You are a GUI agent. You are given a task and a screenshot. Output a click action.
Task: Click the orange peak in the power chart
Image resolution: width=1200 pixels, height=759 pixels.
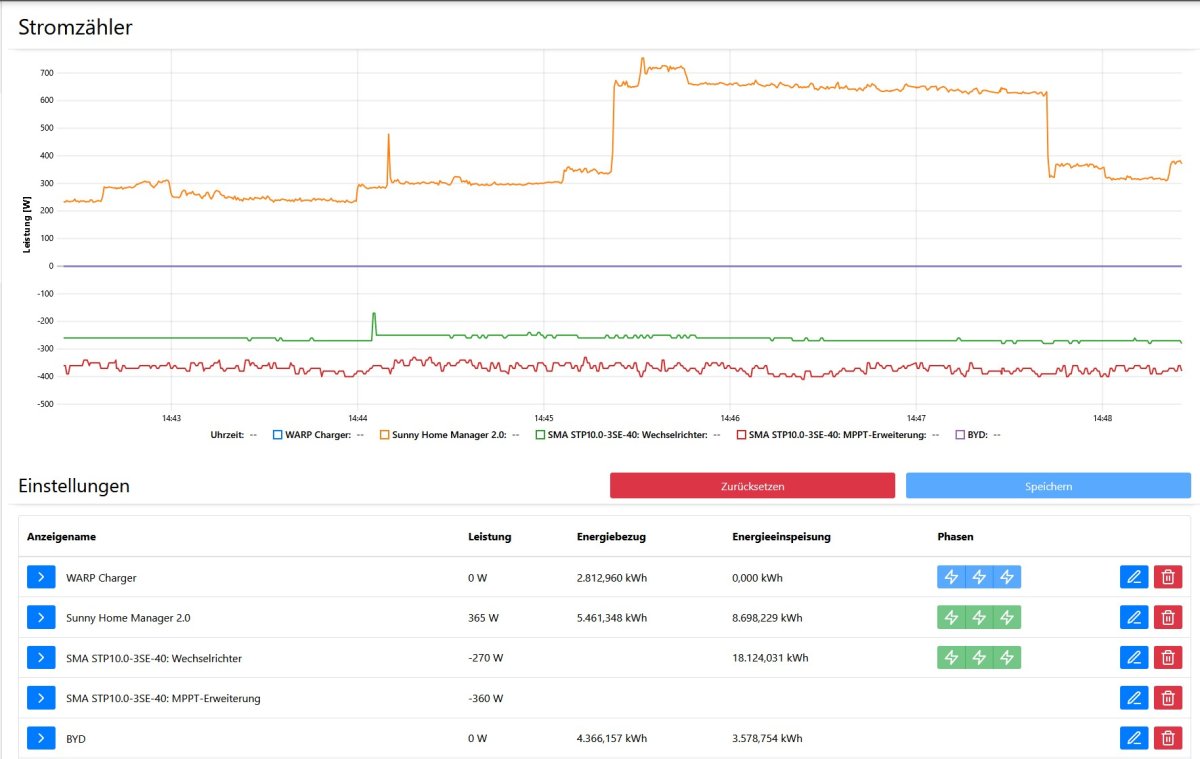point(643,60)
